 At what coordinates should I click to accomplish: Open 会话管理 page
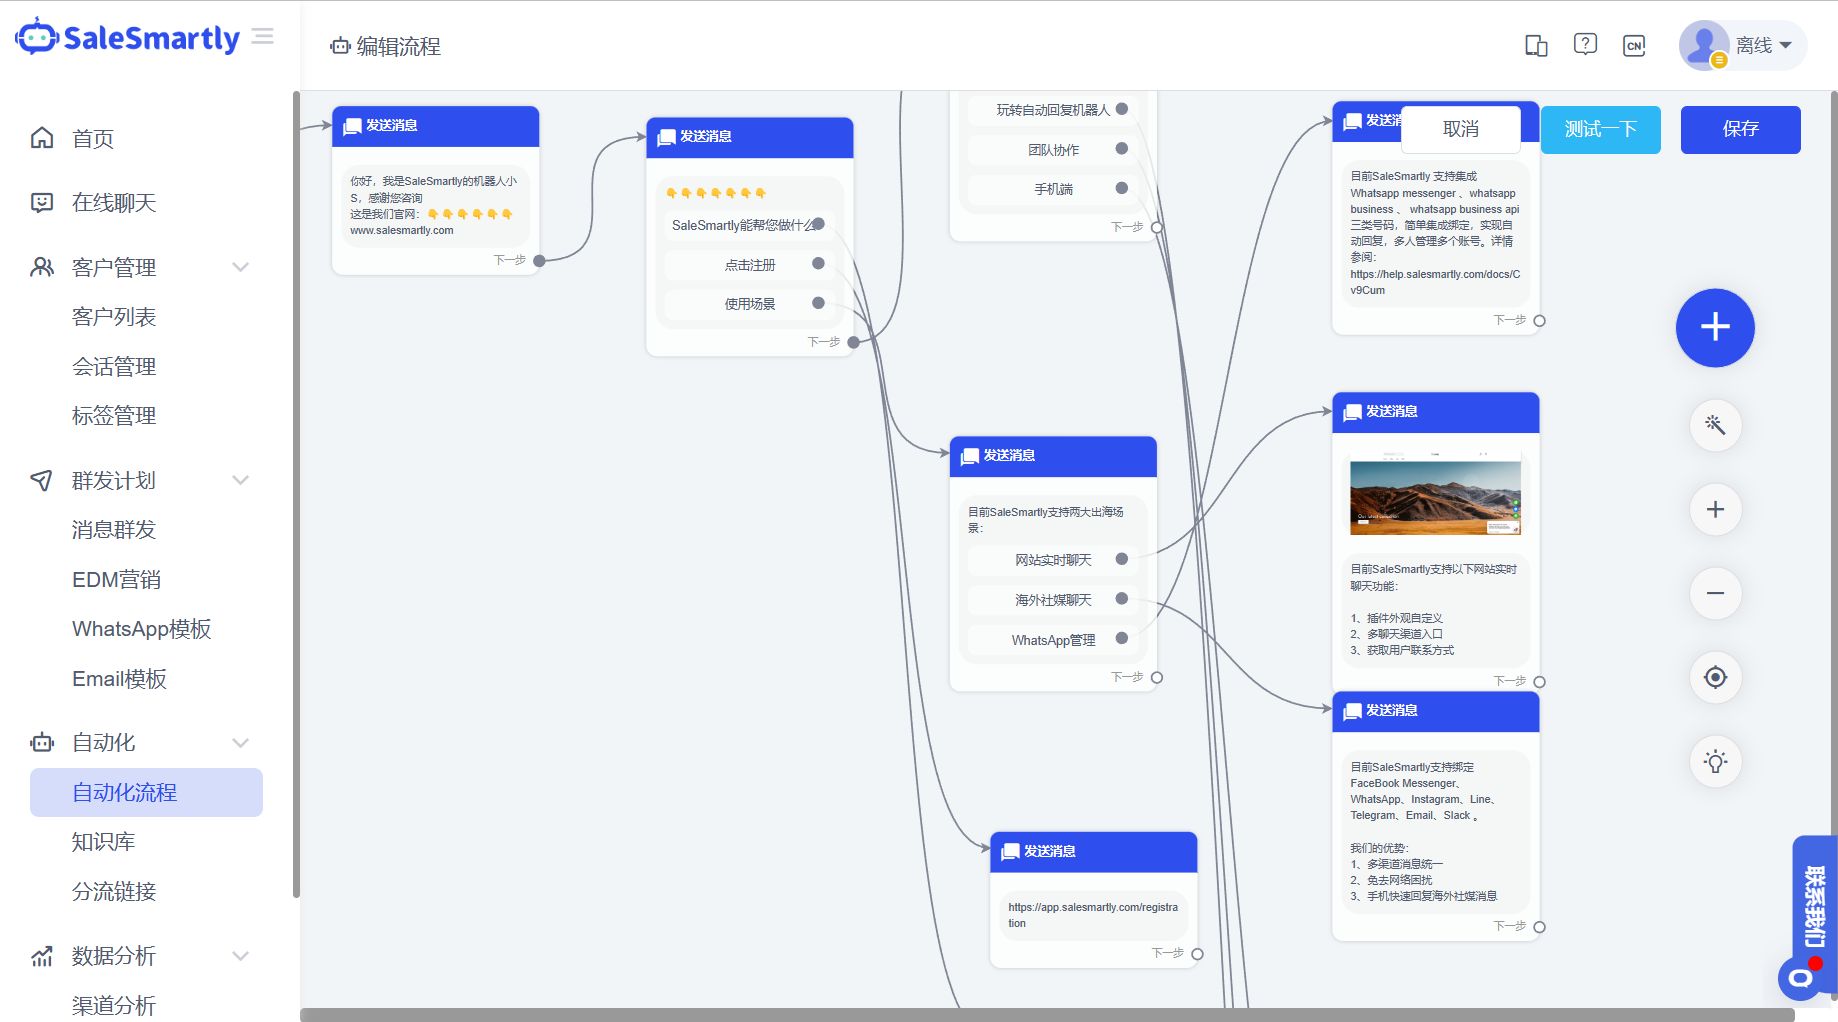coord(114,367)
